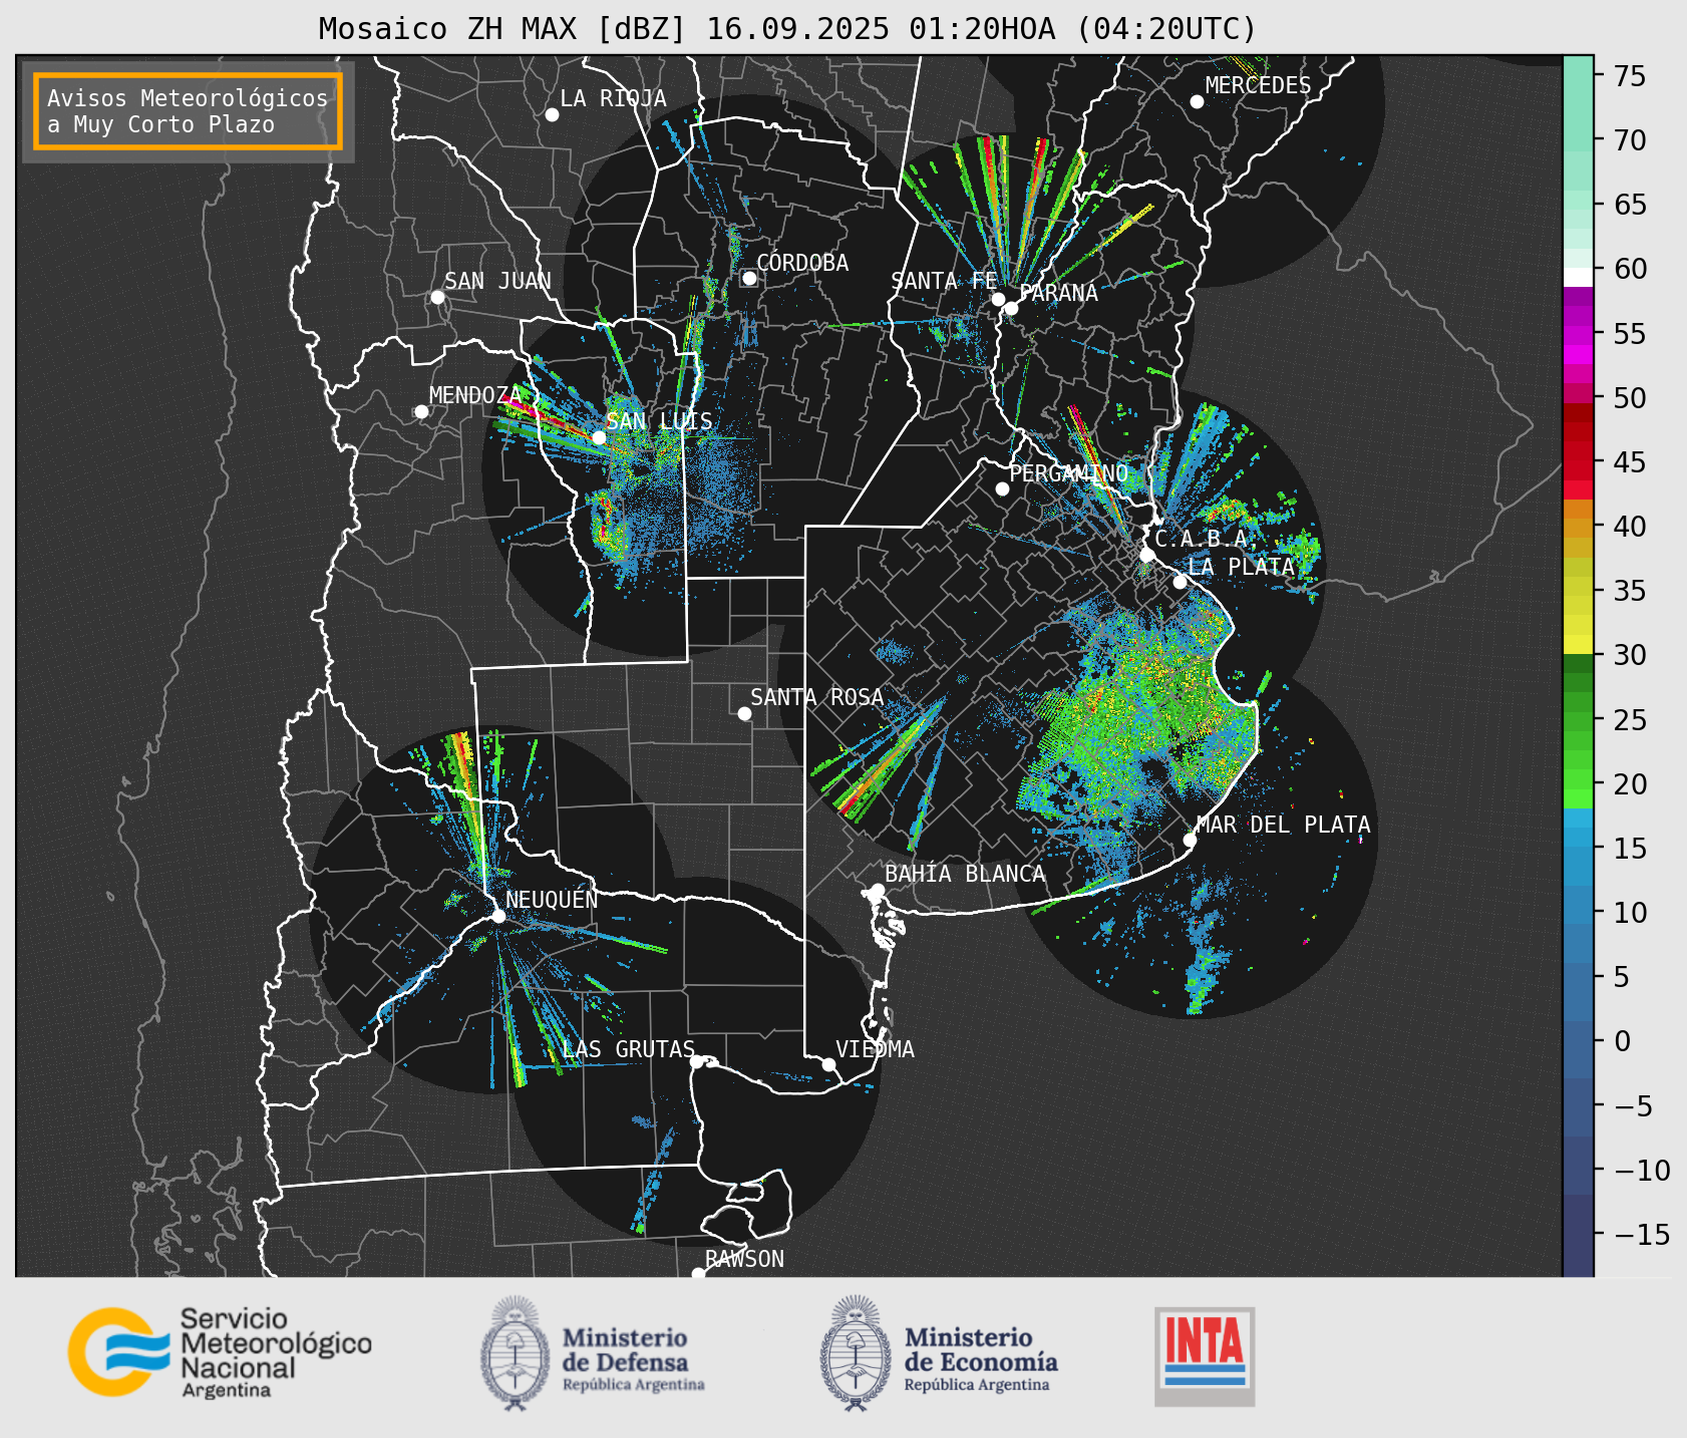Click the Ministerio de Defensa emblem
This screenshot has height=1438, width=1687.
(x=515, y=1353)
